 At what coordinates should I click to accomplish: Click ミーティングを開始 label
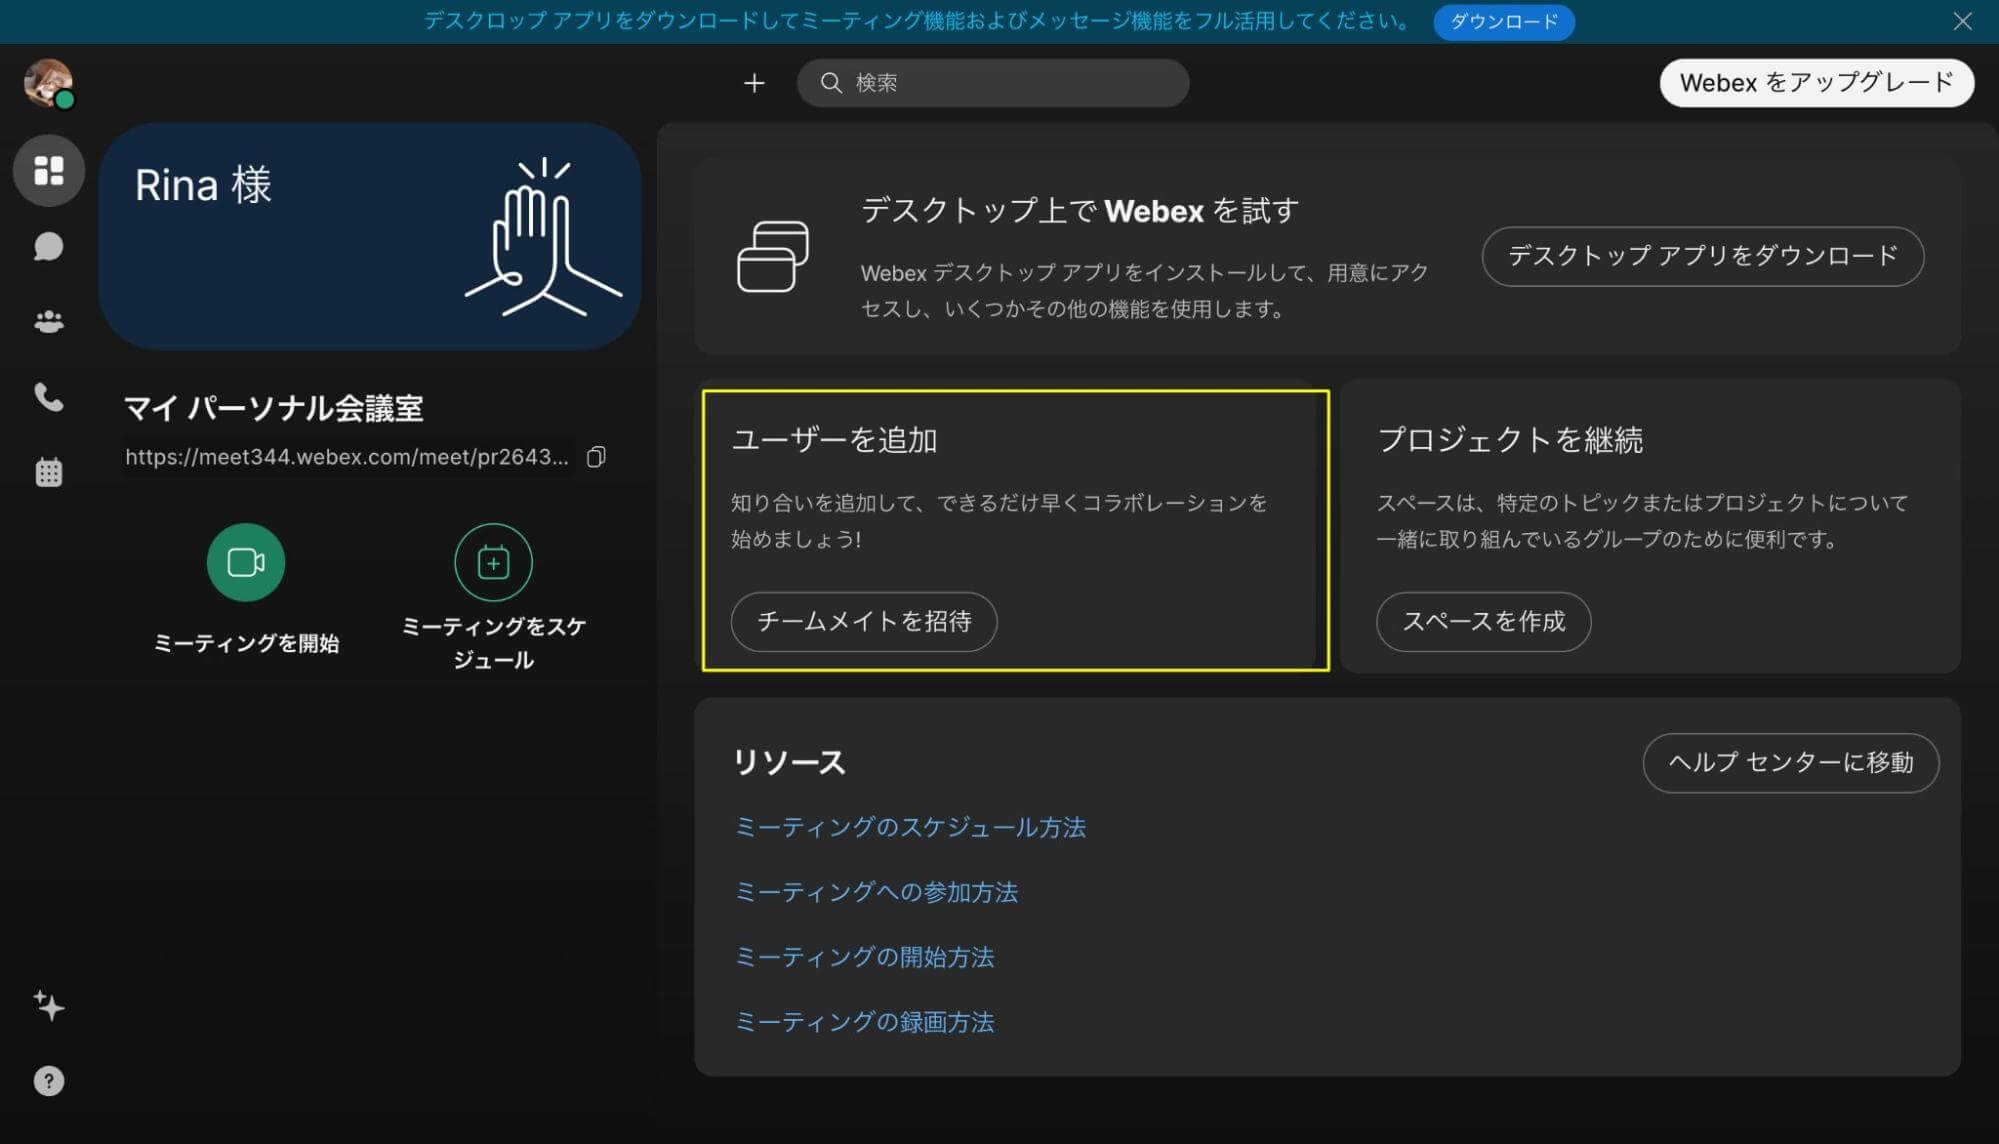246,643
